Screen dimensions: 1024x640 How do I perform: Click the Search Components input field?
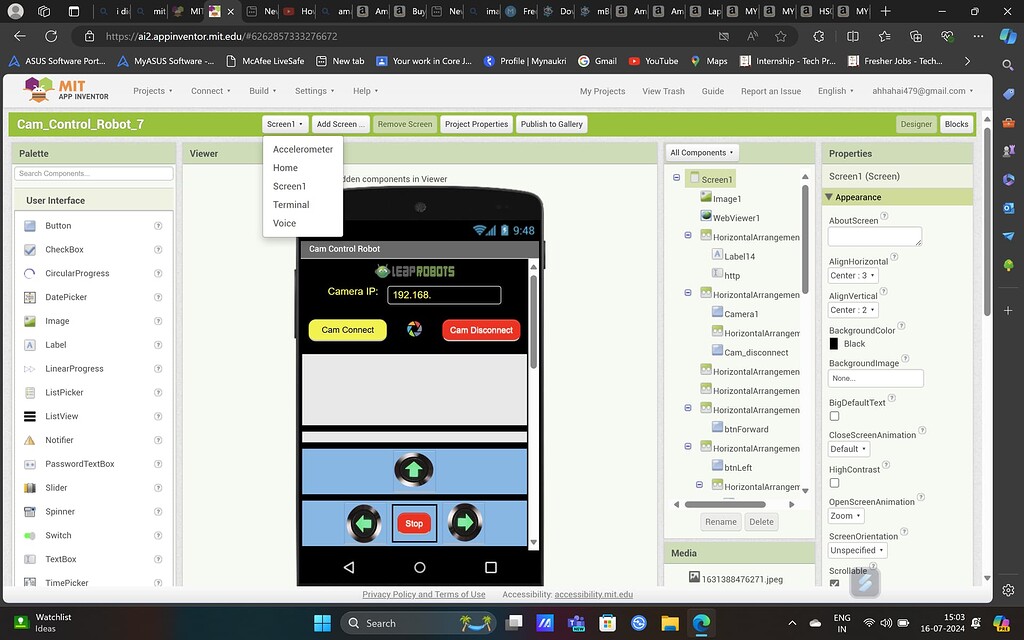92,171
